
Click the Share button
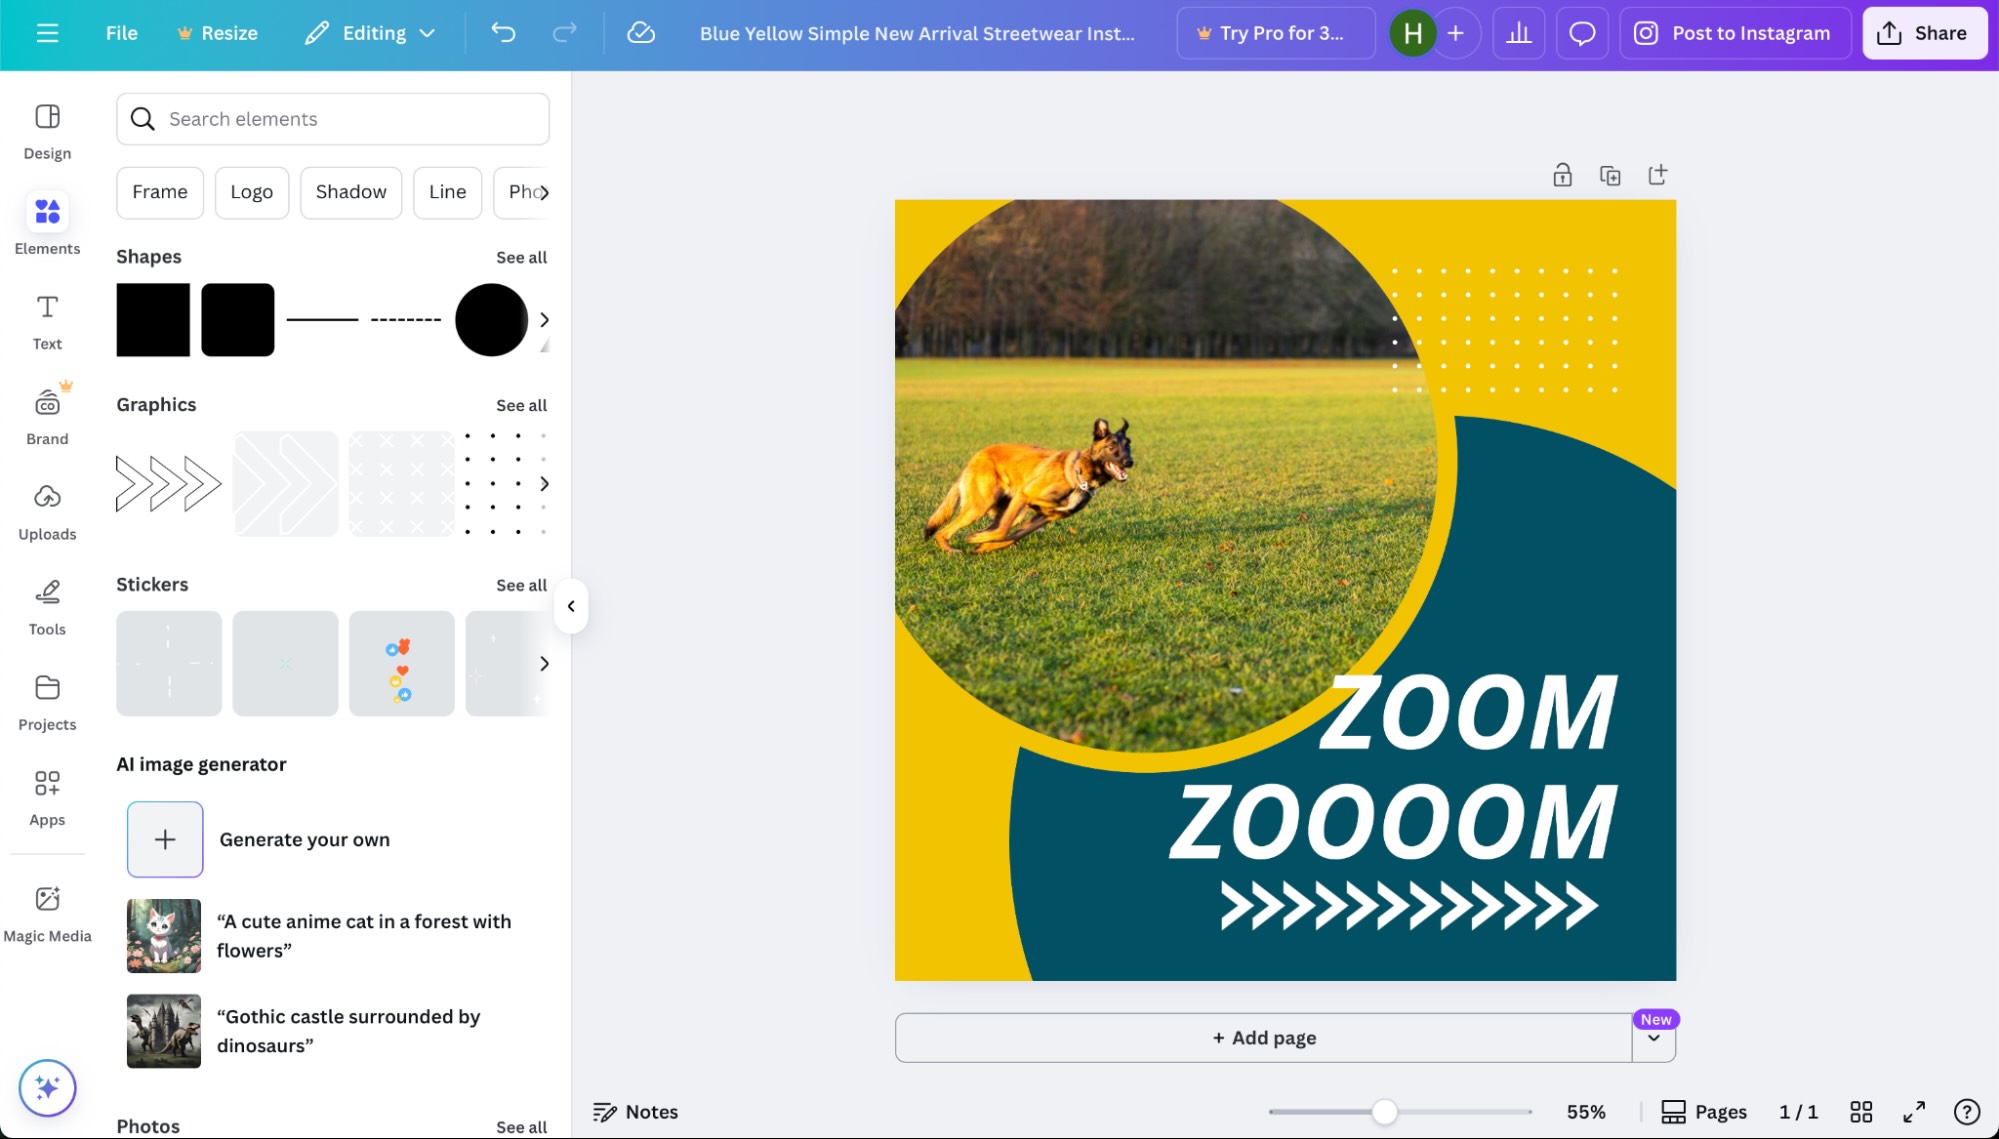click(1924, 33)
